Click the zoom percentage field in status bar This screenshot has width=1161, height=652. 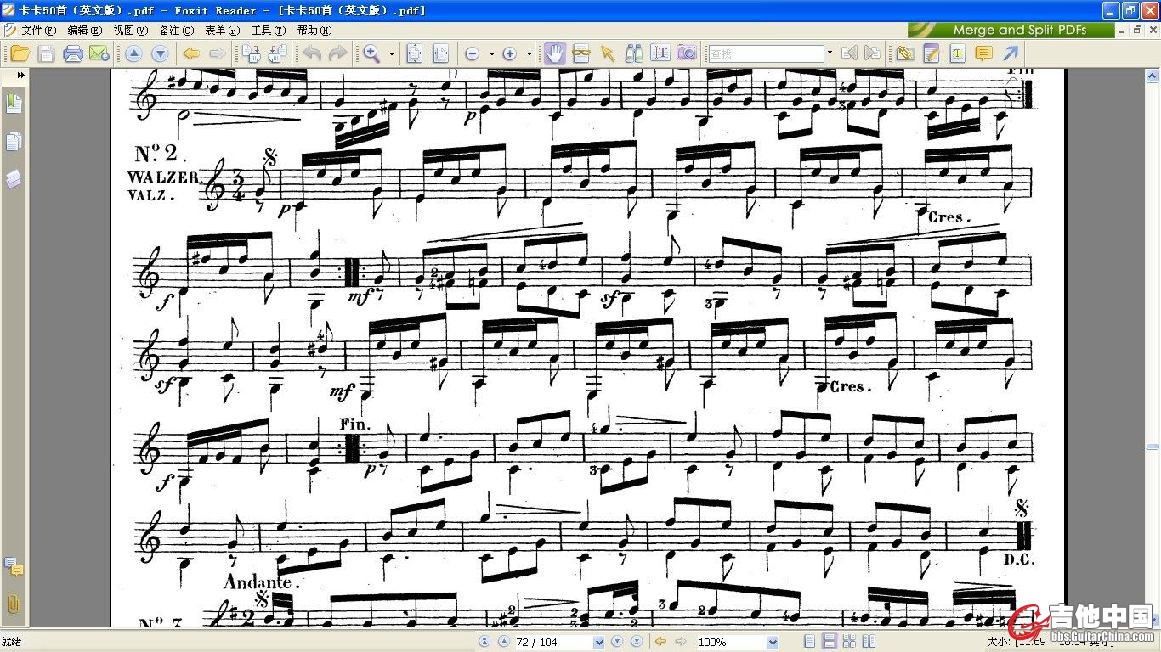(730, 642)
